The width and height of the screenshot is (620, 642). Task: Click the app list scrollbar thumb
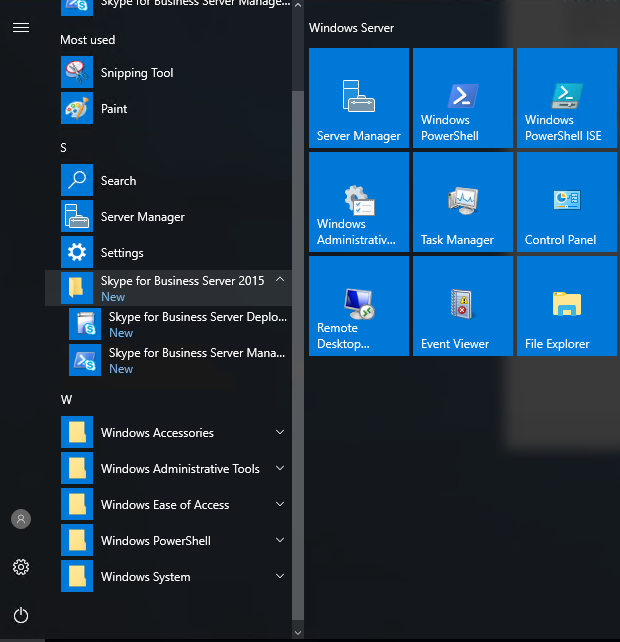(298, 355)
